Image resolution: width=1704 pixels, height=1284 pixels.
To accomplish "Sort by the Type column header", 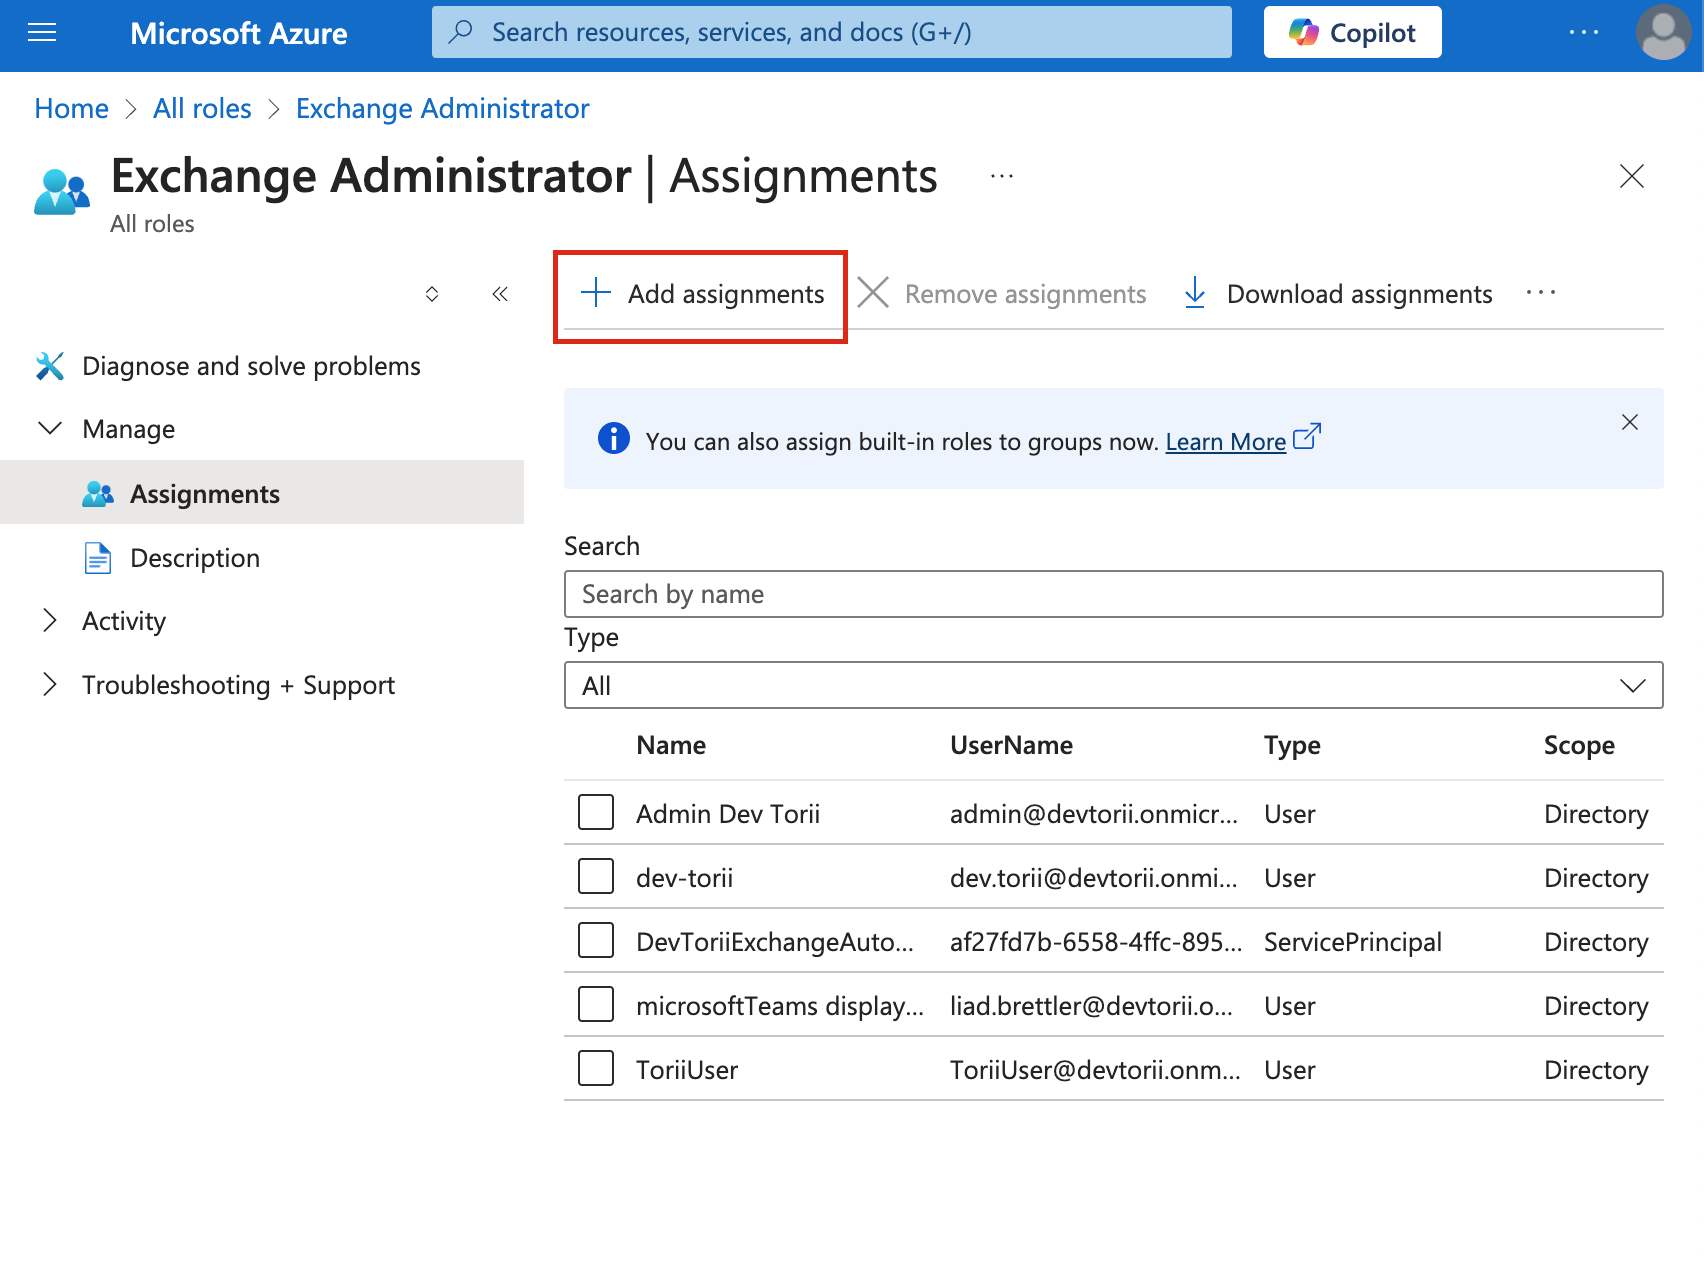I will pyautogui.click(x=1292, y=745).
